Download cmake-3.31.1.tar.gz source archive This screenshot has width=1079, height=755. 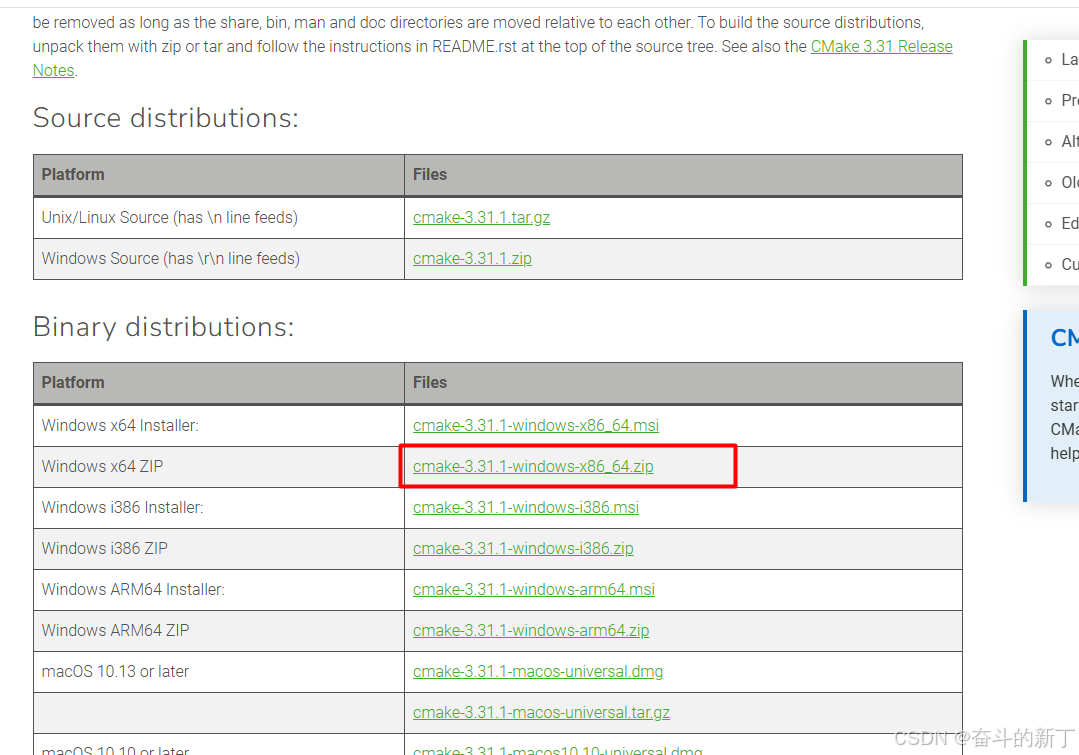[481, 217]
